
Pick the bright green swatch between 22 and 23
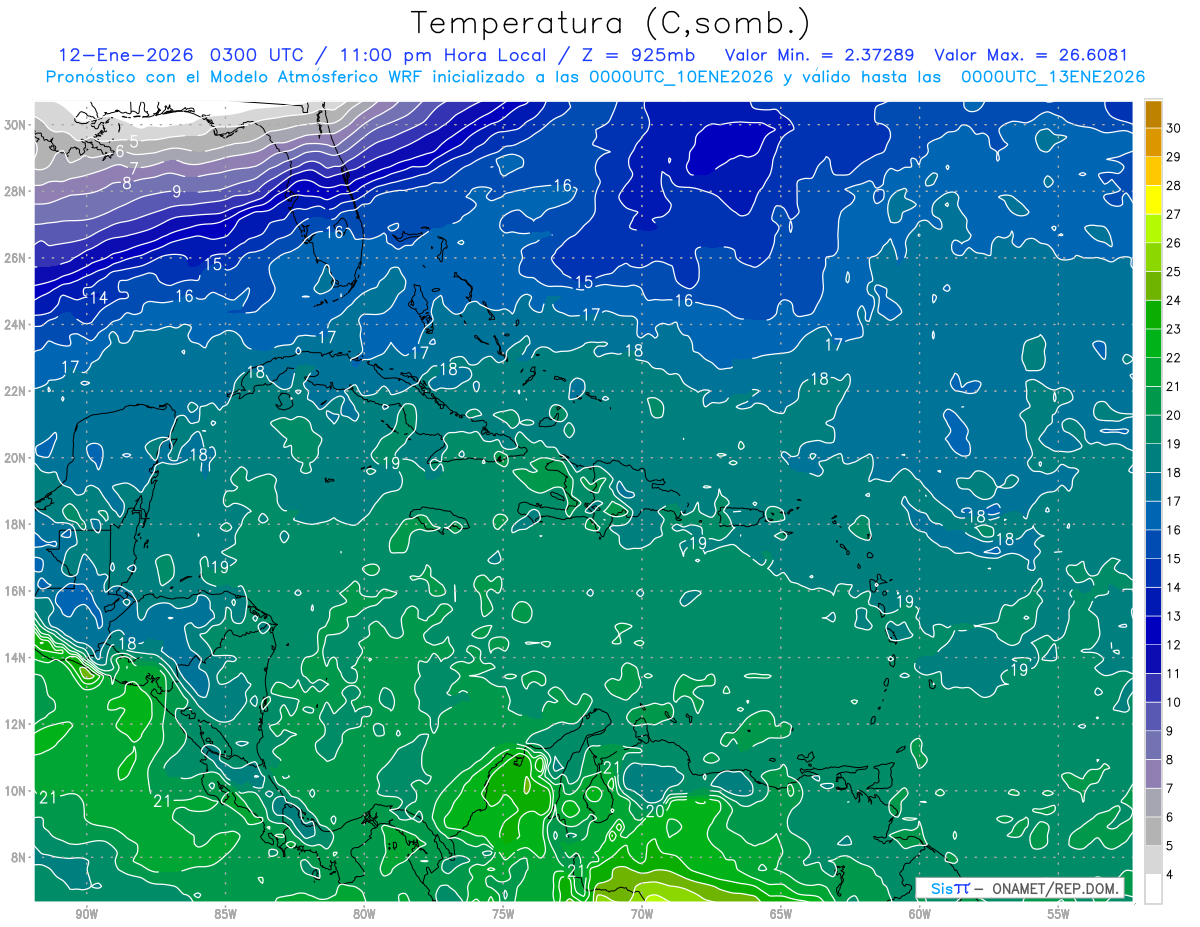click(1153, 344)
